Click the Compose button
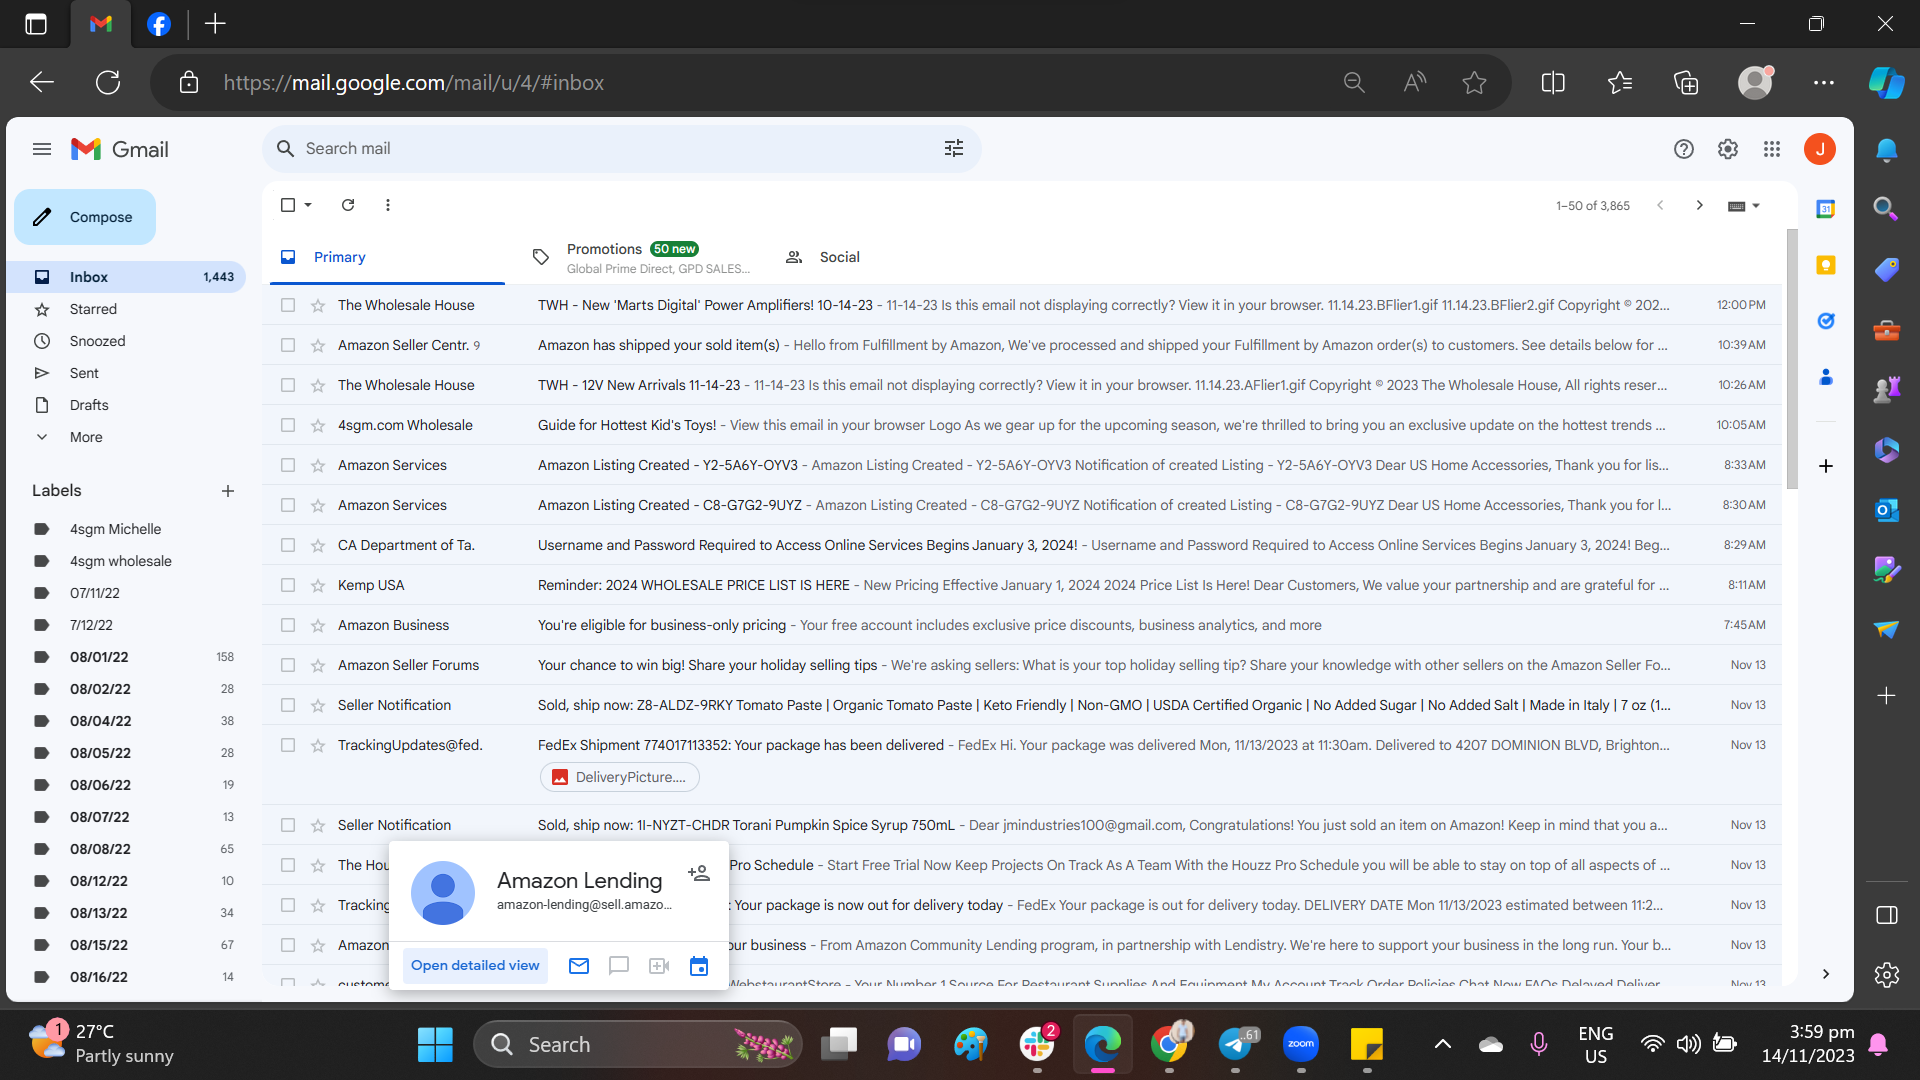This screenshot has height=1080, width=1920. click(x=85, y=217)
